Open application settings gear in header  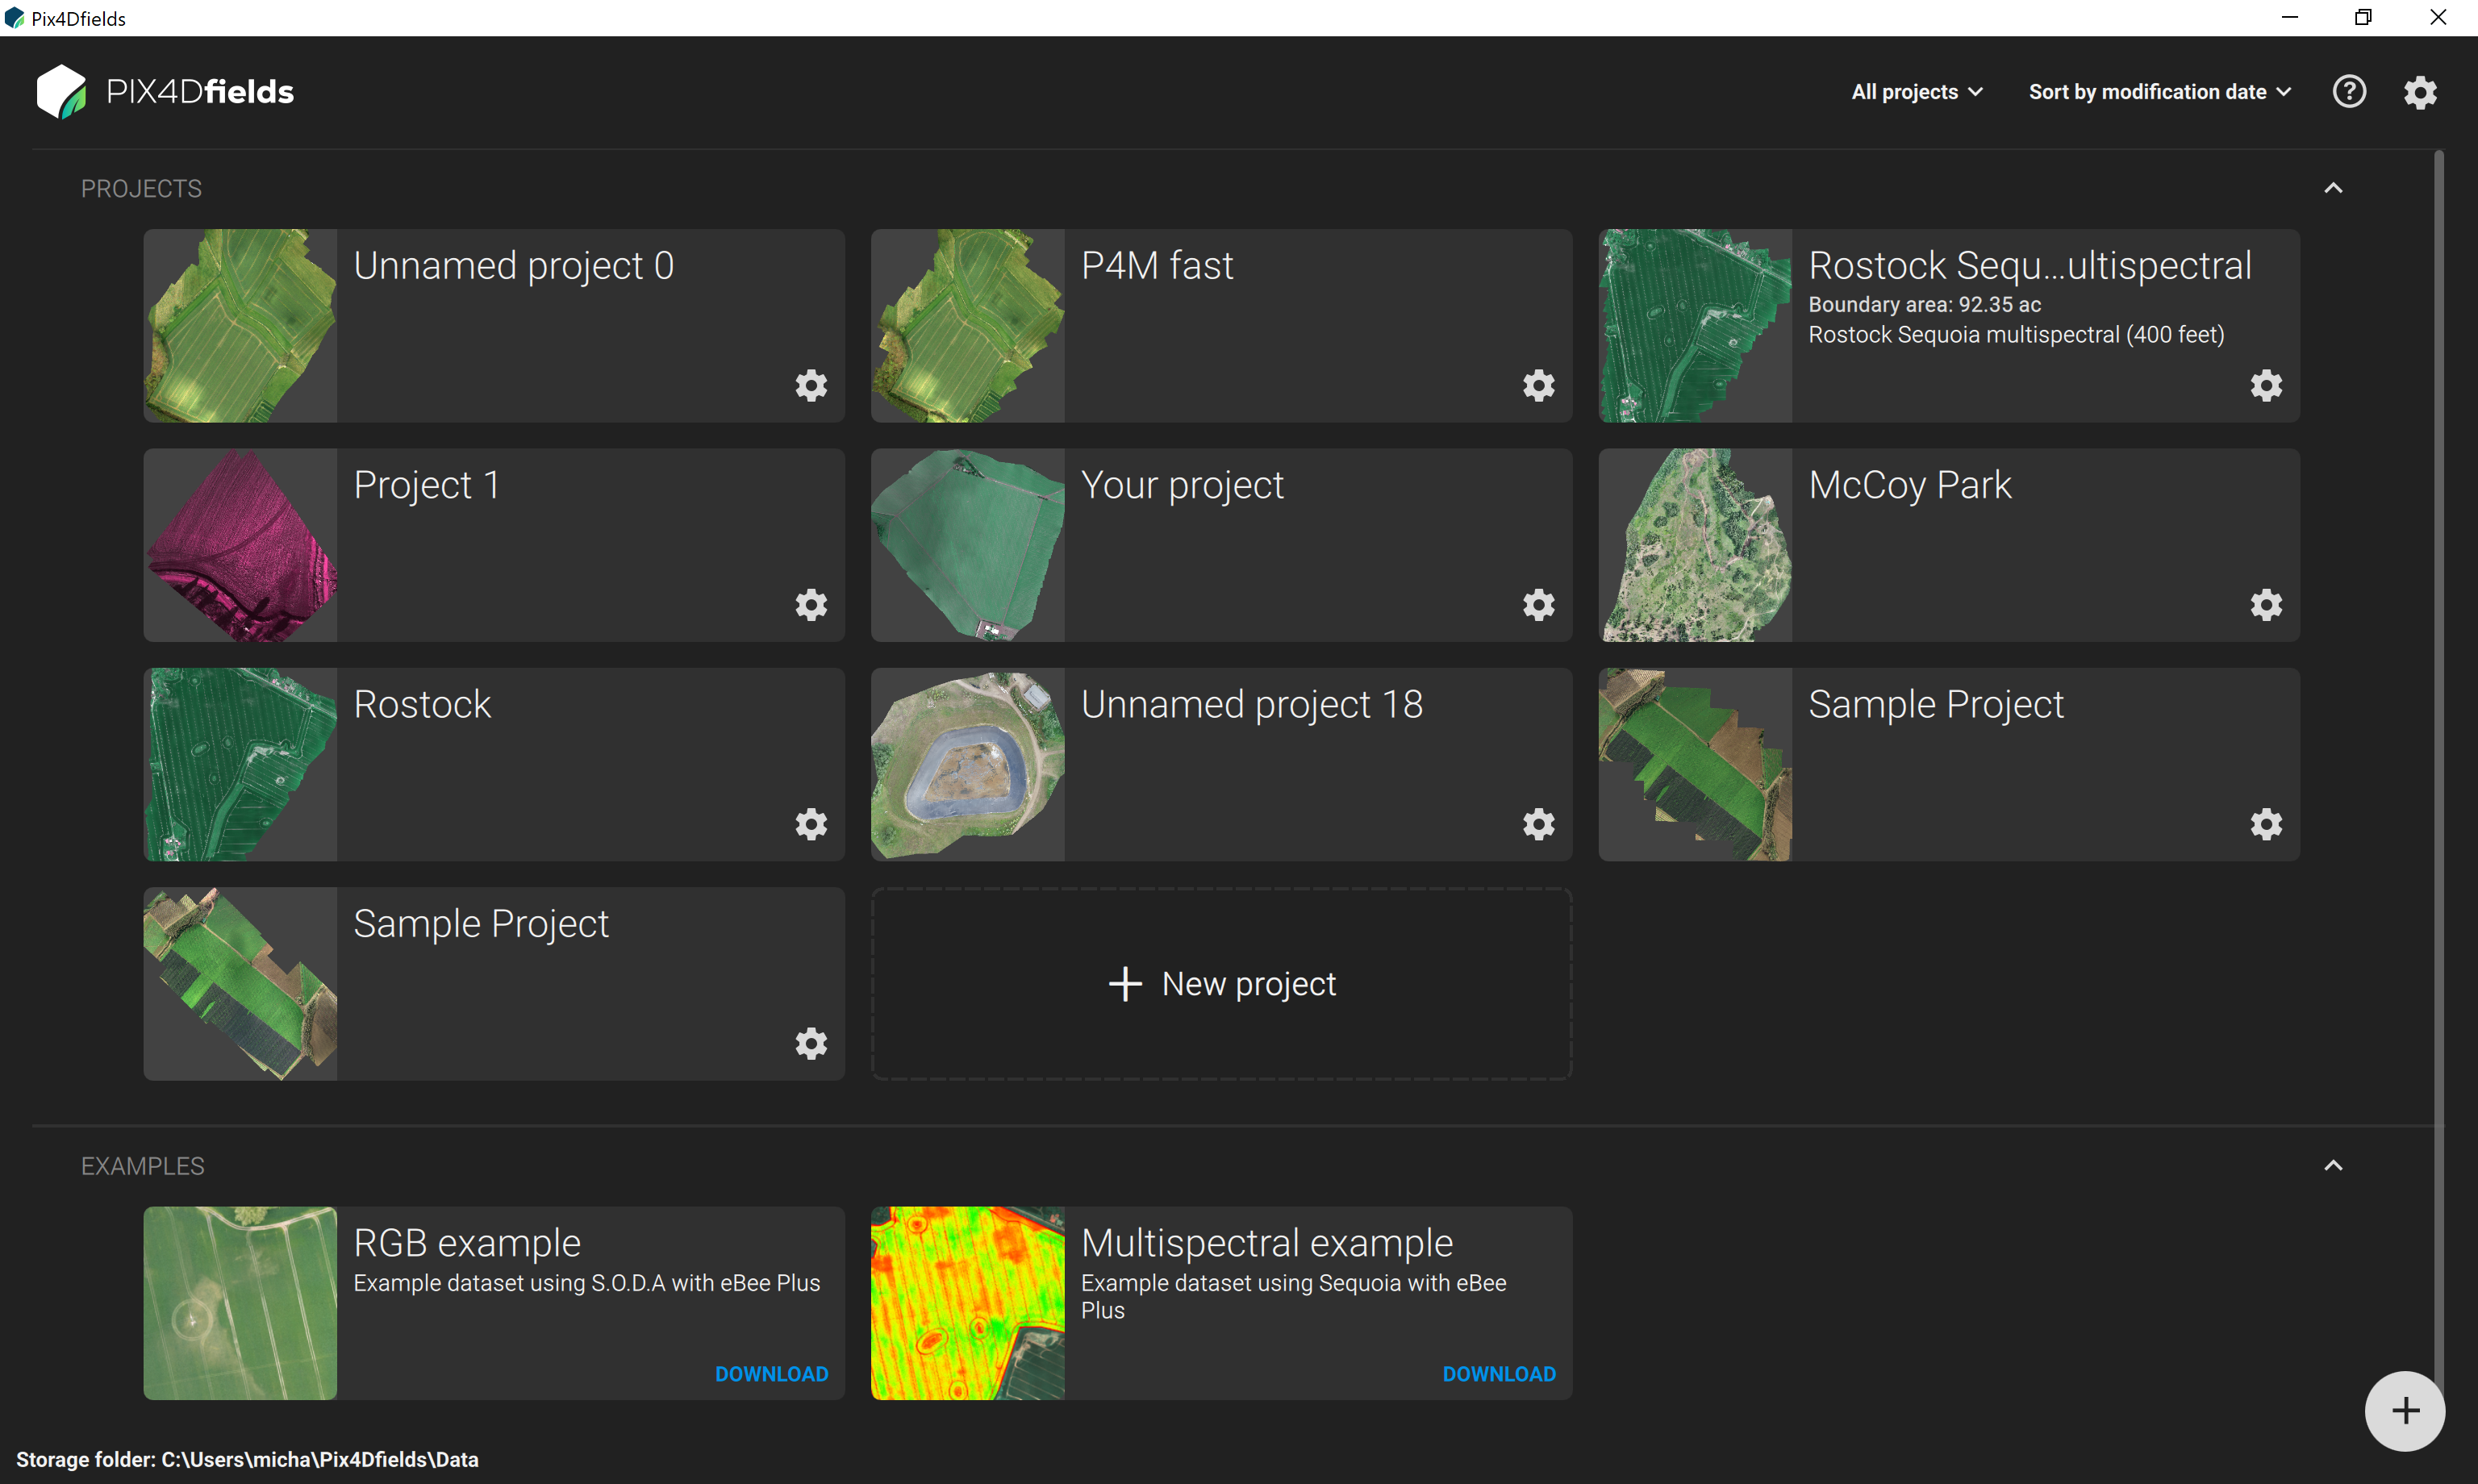pyautogui.click(x=2420, y=92)
